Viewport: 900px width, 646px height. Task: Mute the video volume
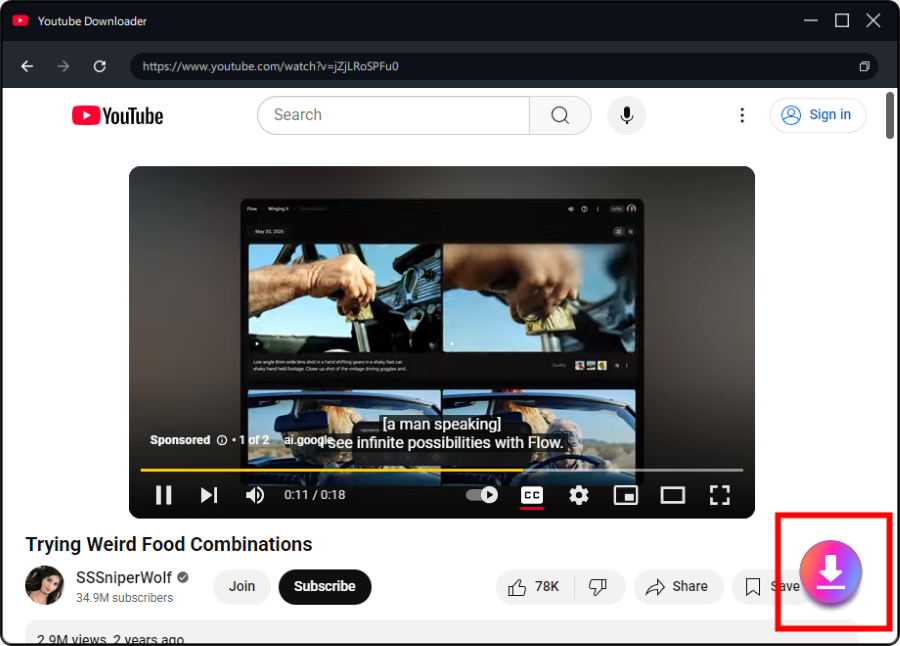coord(255,495)
